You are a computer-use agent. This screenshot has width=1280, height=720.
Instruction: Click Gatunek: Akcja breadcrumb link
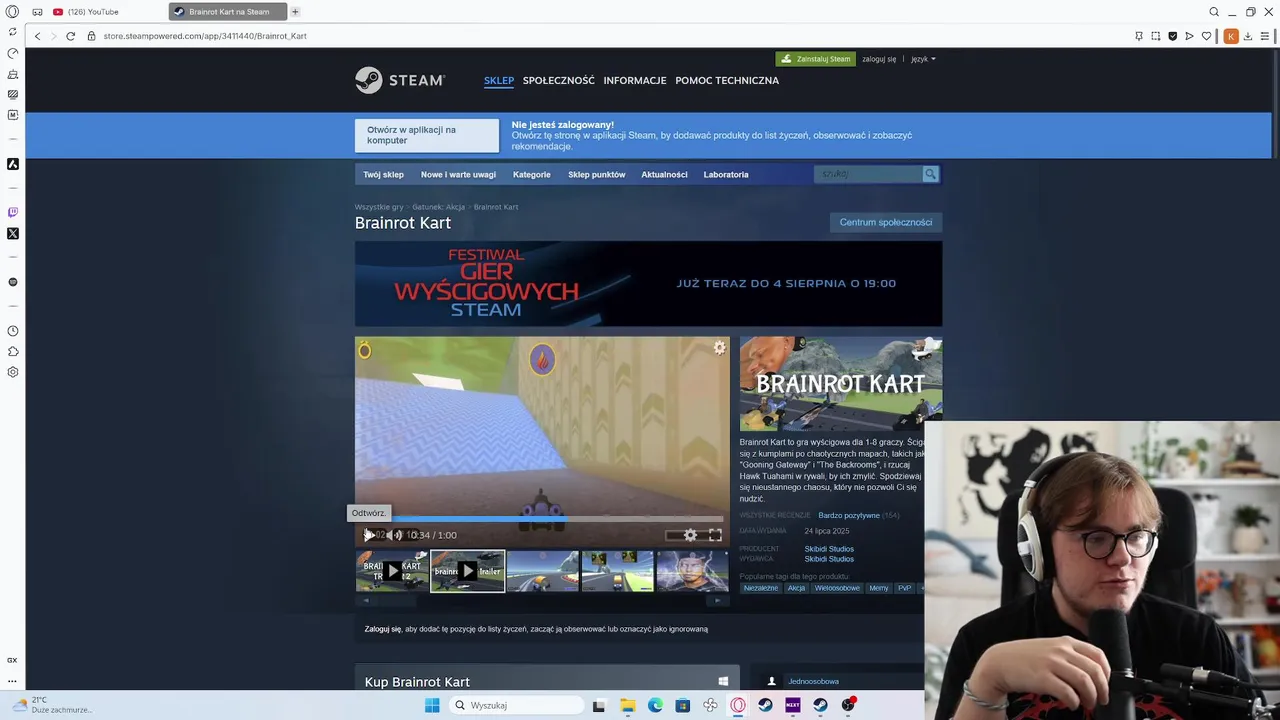439,207
